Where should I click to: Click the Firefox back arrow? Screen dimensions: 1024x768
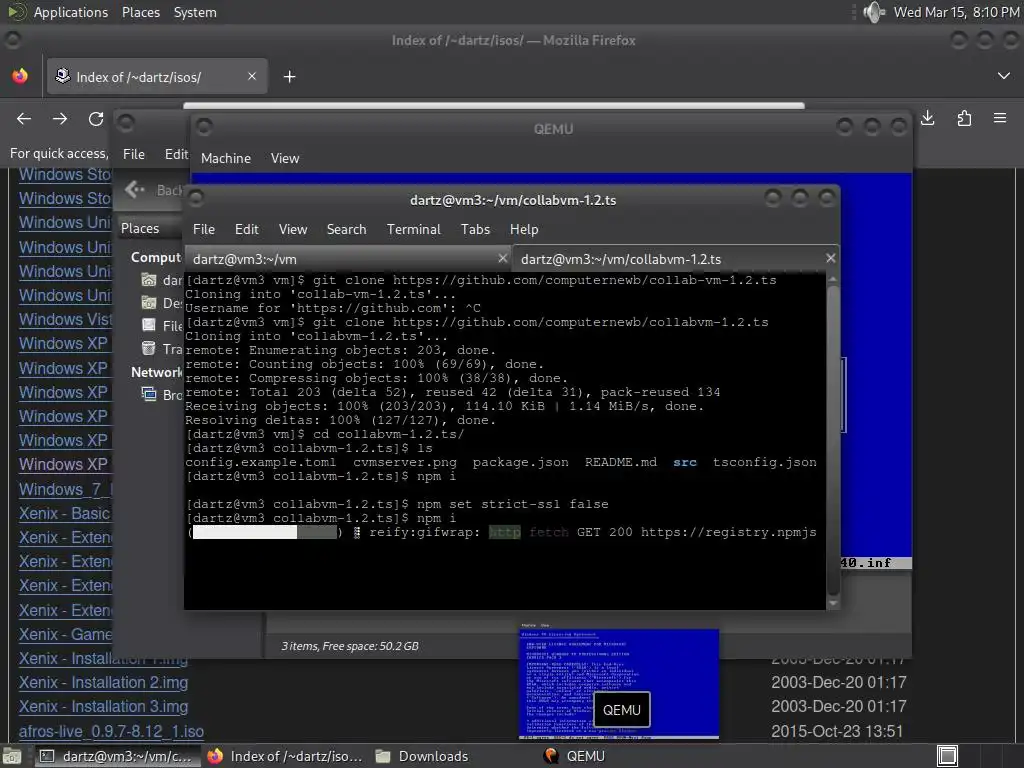(24, 118)
